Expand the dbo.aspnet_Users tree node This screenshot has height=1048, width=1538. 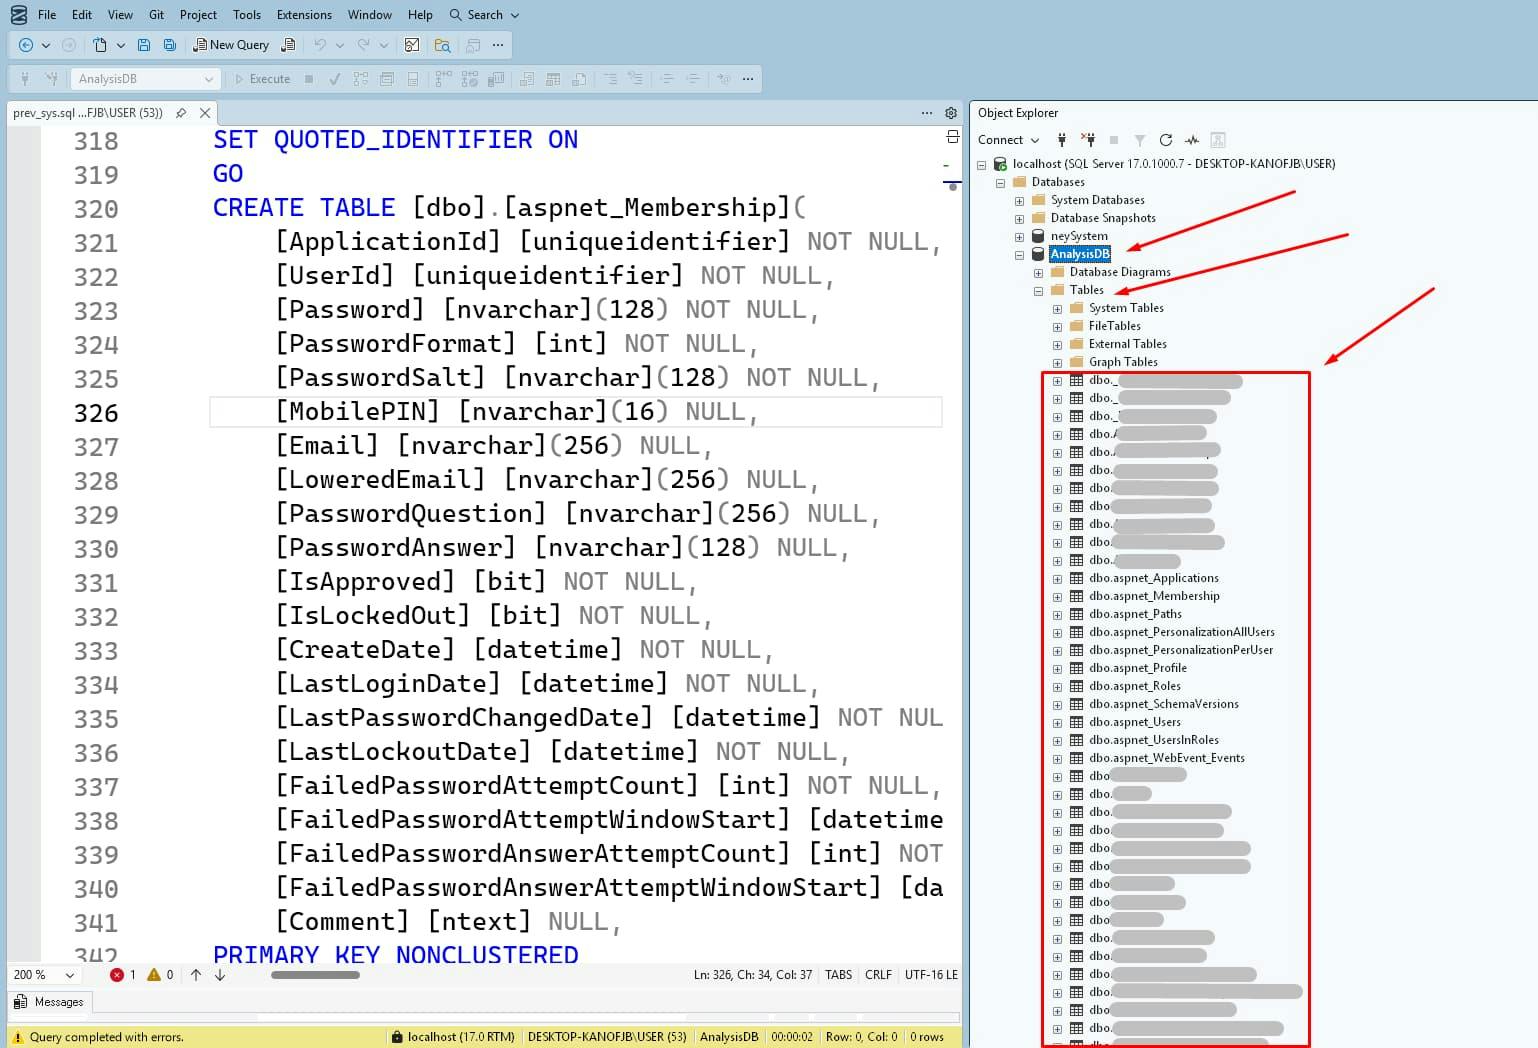(x=1057, y=721)
